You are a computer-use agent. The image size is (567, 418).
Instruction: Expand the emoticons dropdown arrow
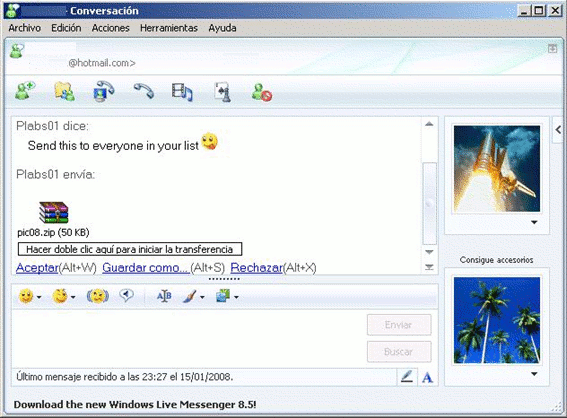[x=39, y=297]
